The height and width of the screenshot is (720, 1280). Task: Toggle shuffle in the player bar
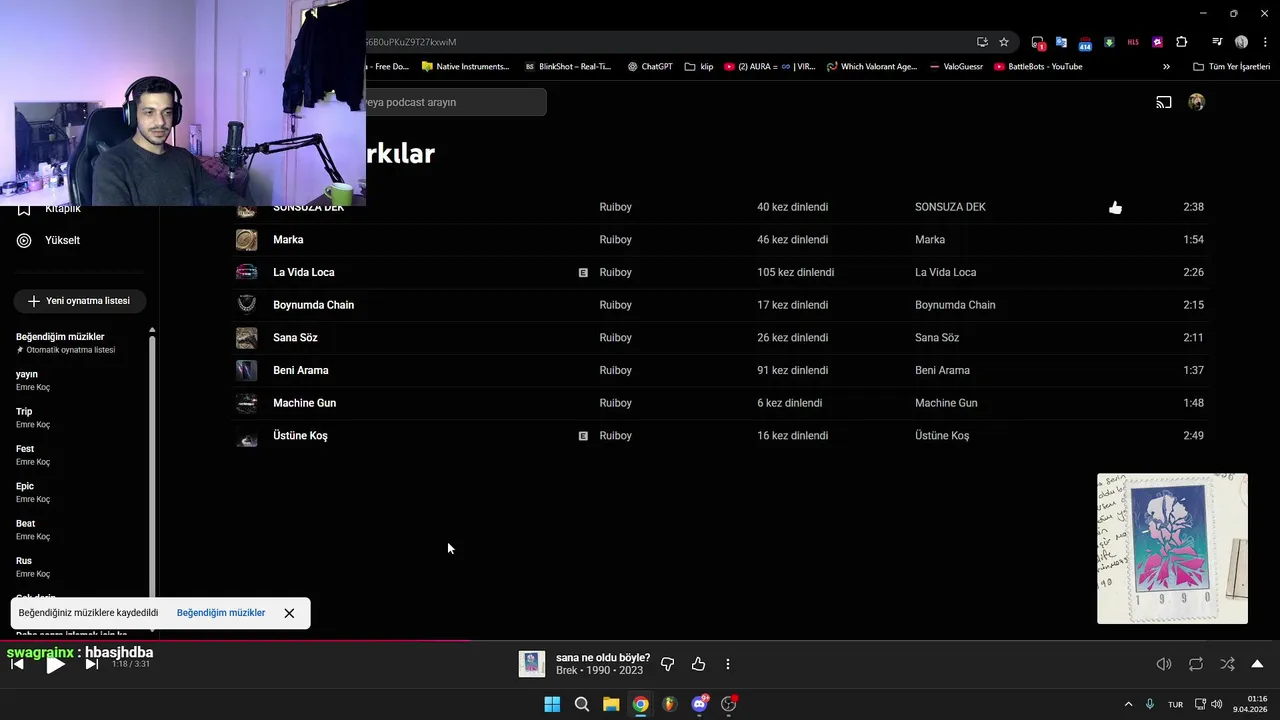(x=1227, y=664)
